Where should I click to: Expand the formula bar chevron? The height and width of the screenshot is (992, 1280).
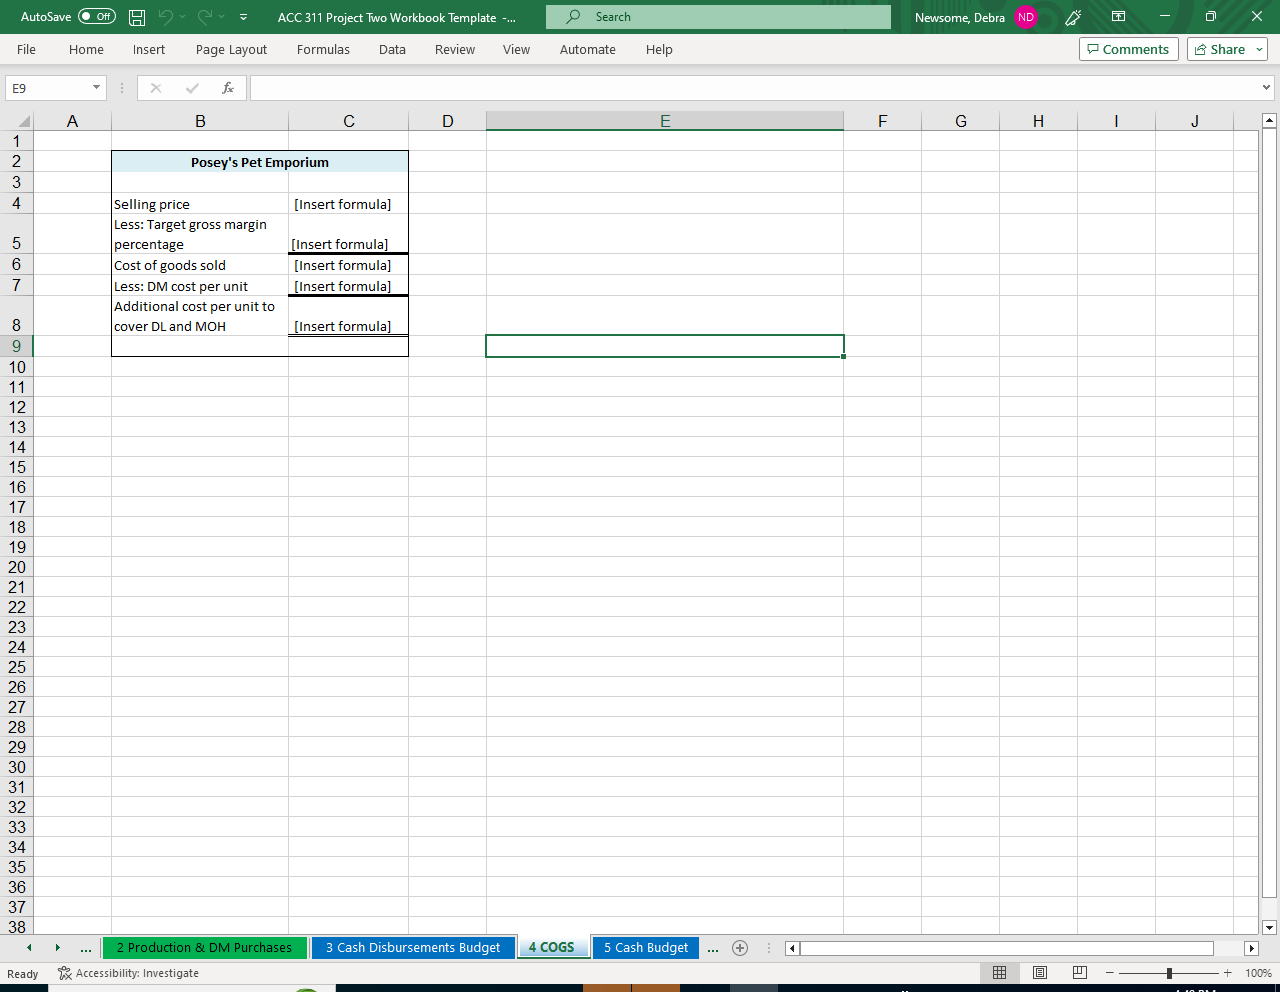[x=1267, y=88]
